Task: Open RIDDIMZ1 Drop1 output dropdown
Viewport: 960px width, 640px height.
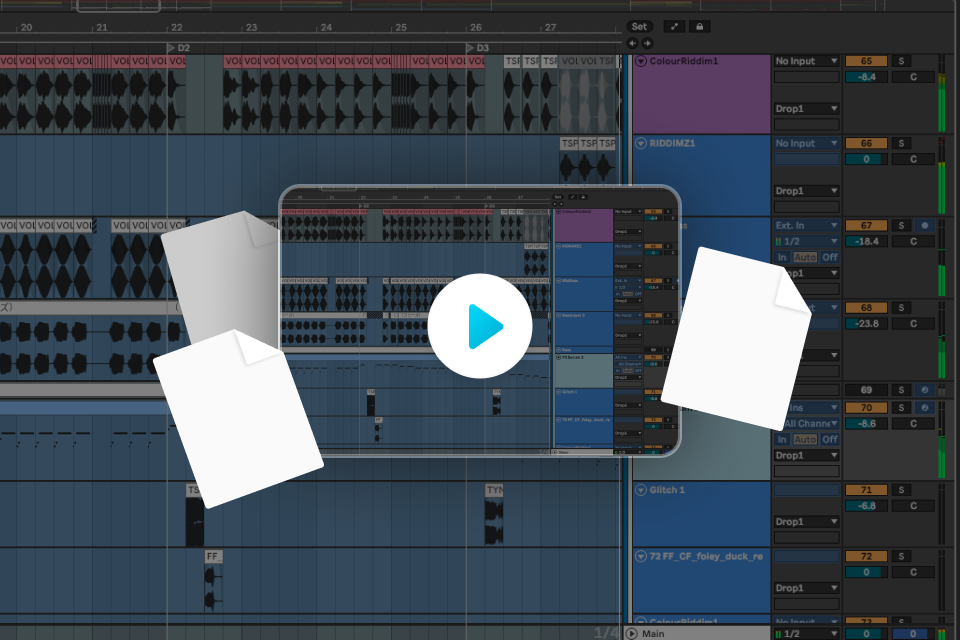Action: (806, 191)
